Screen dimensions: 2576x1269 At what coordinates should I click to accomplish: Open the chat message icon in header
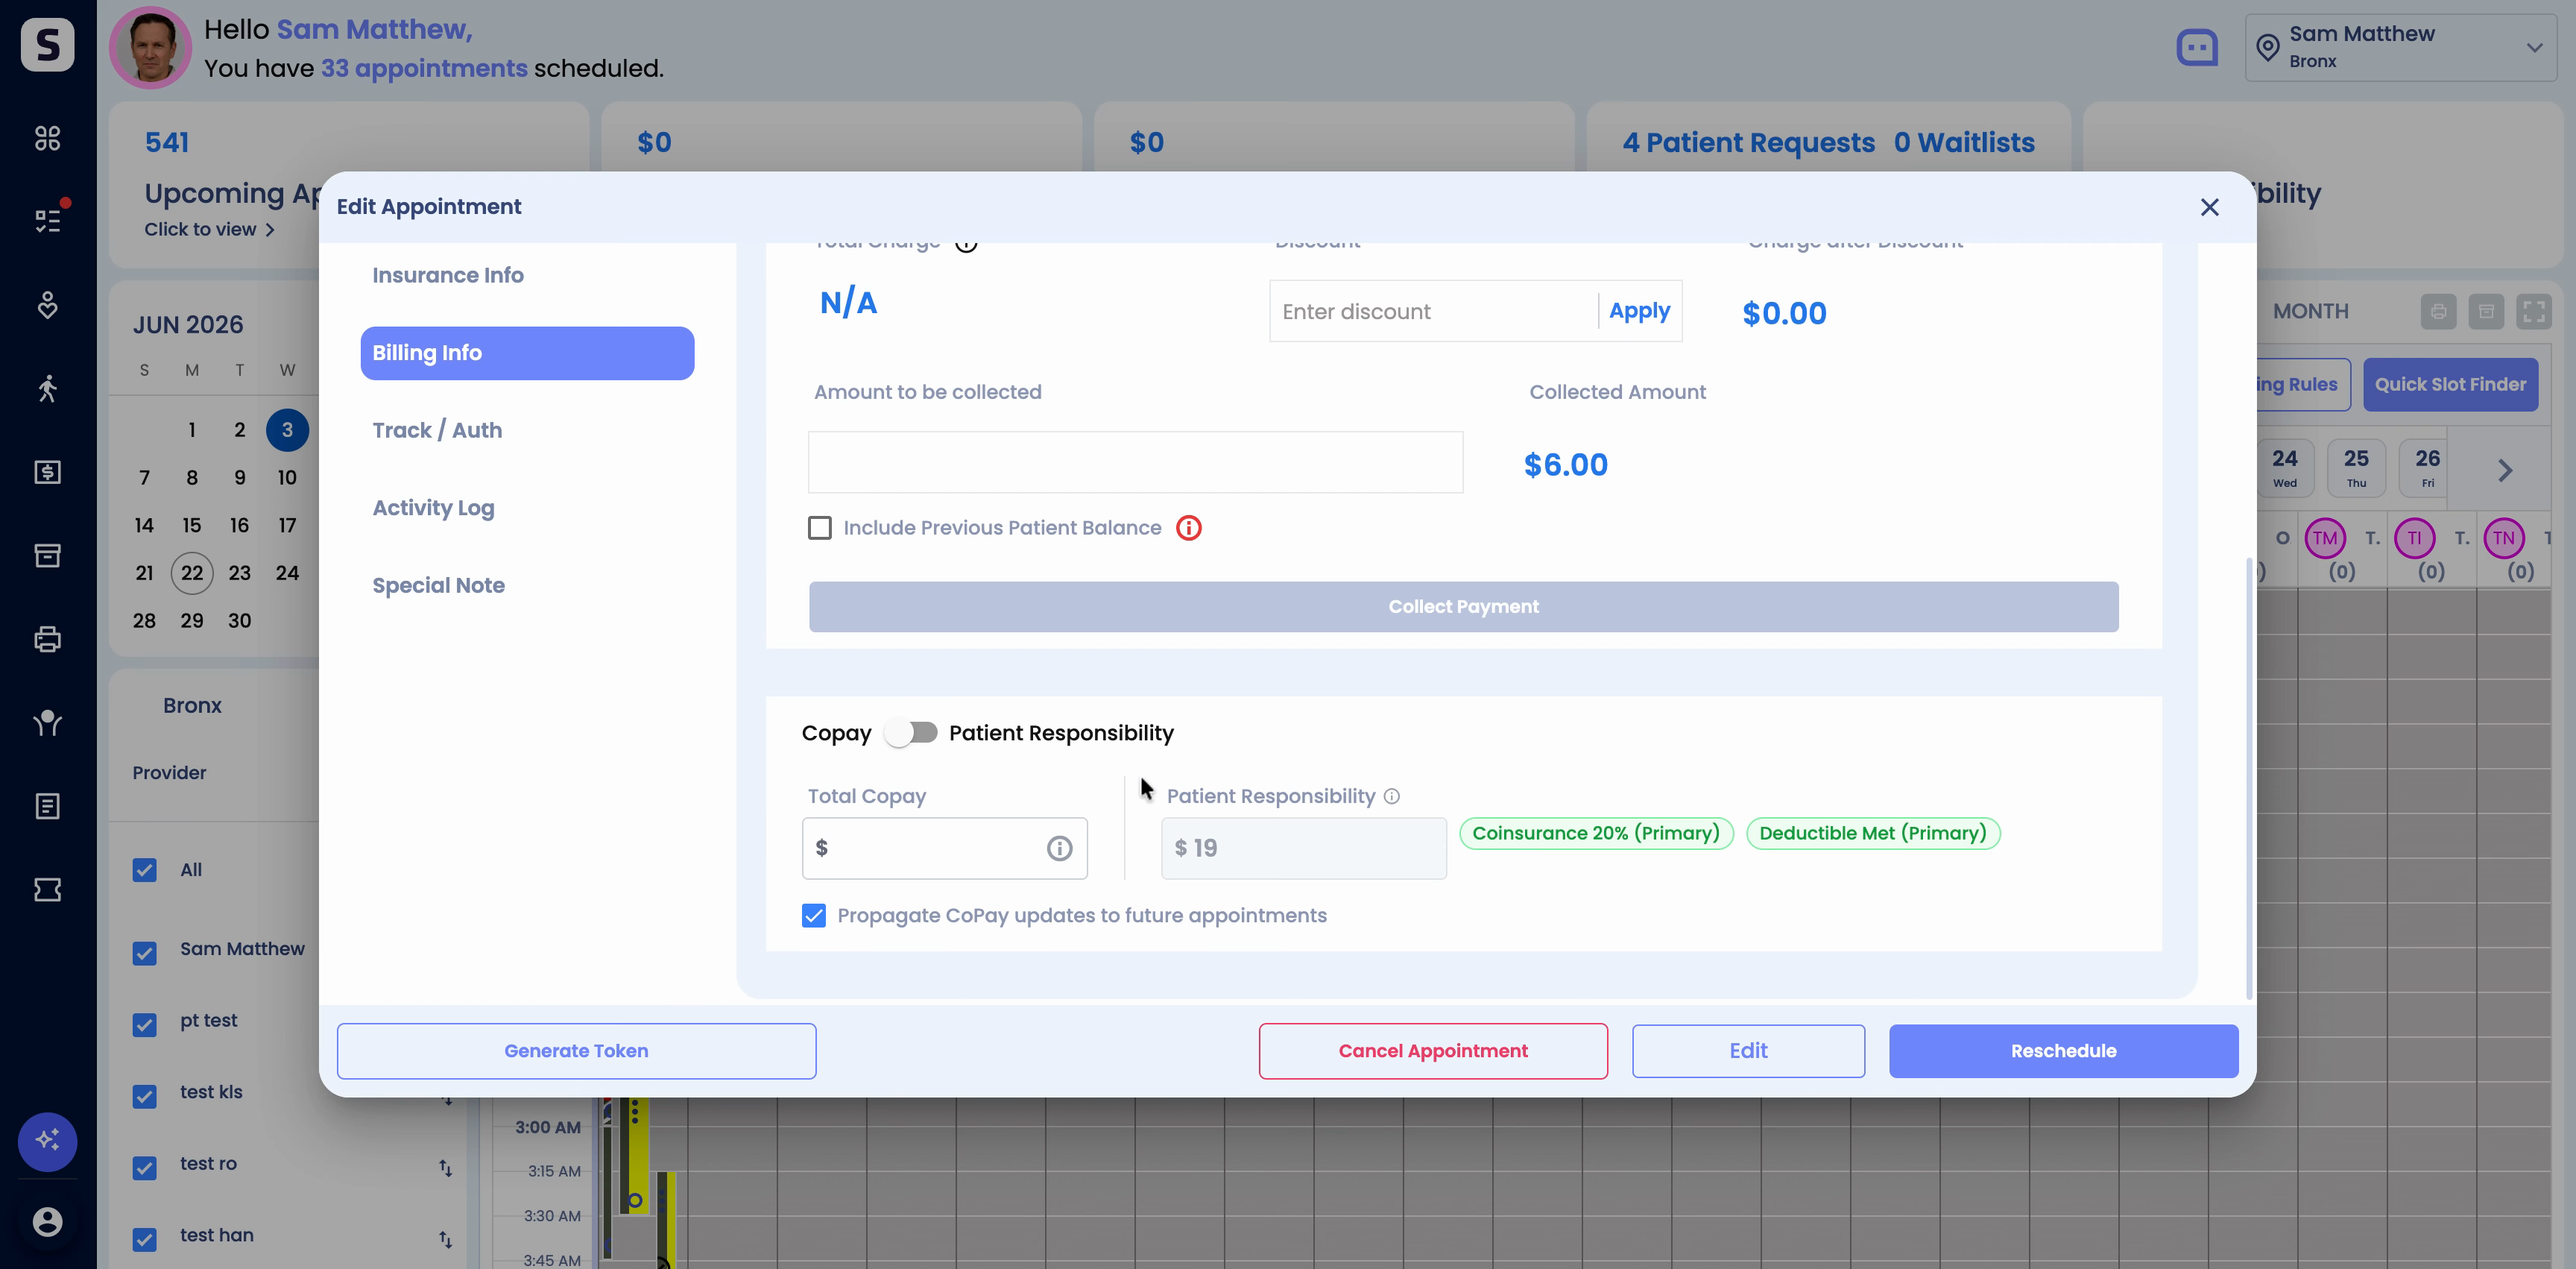pyautogui.click(x=2197, y=47)
